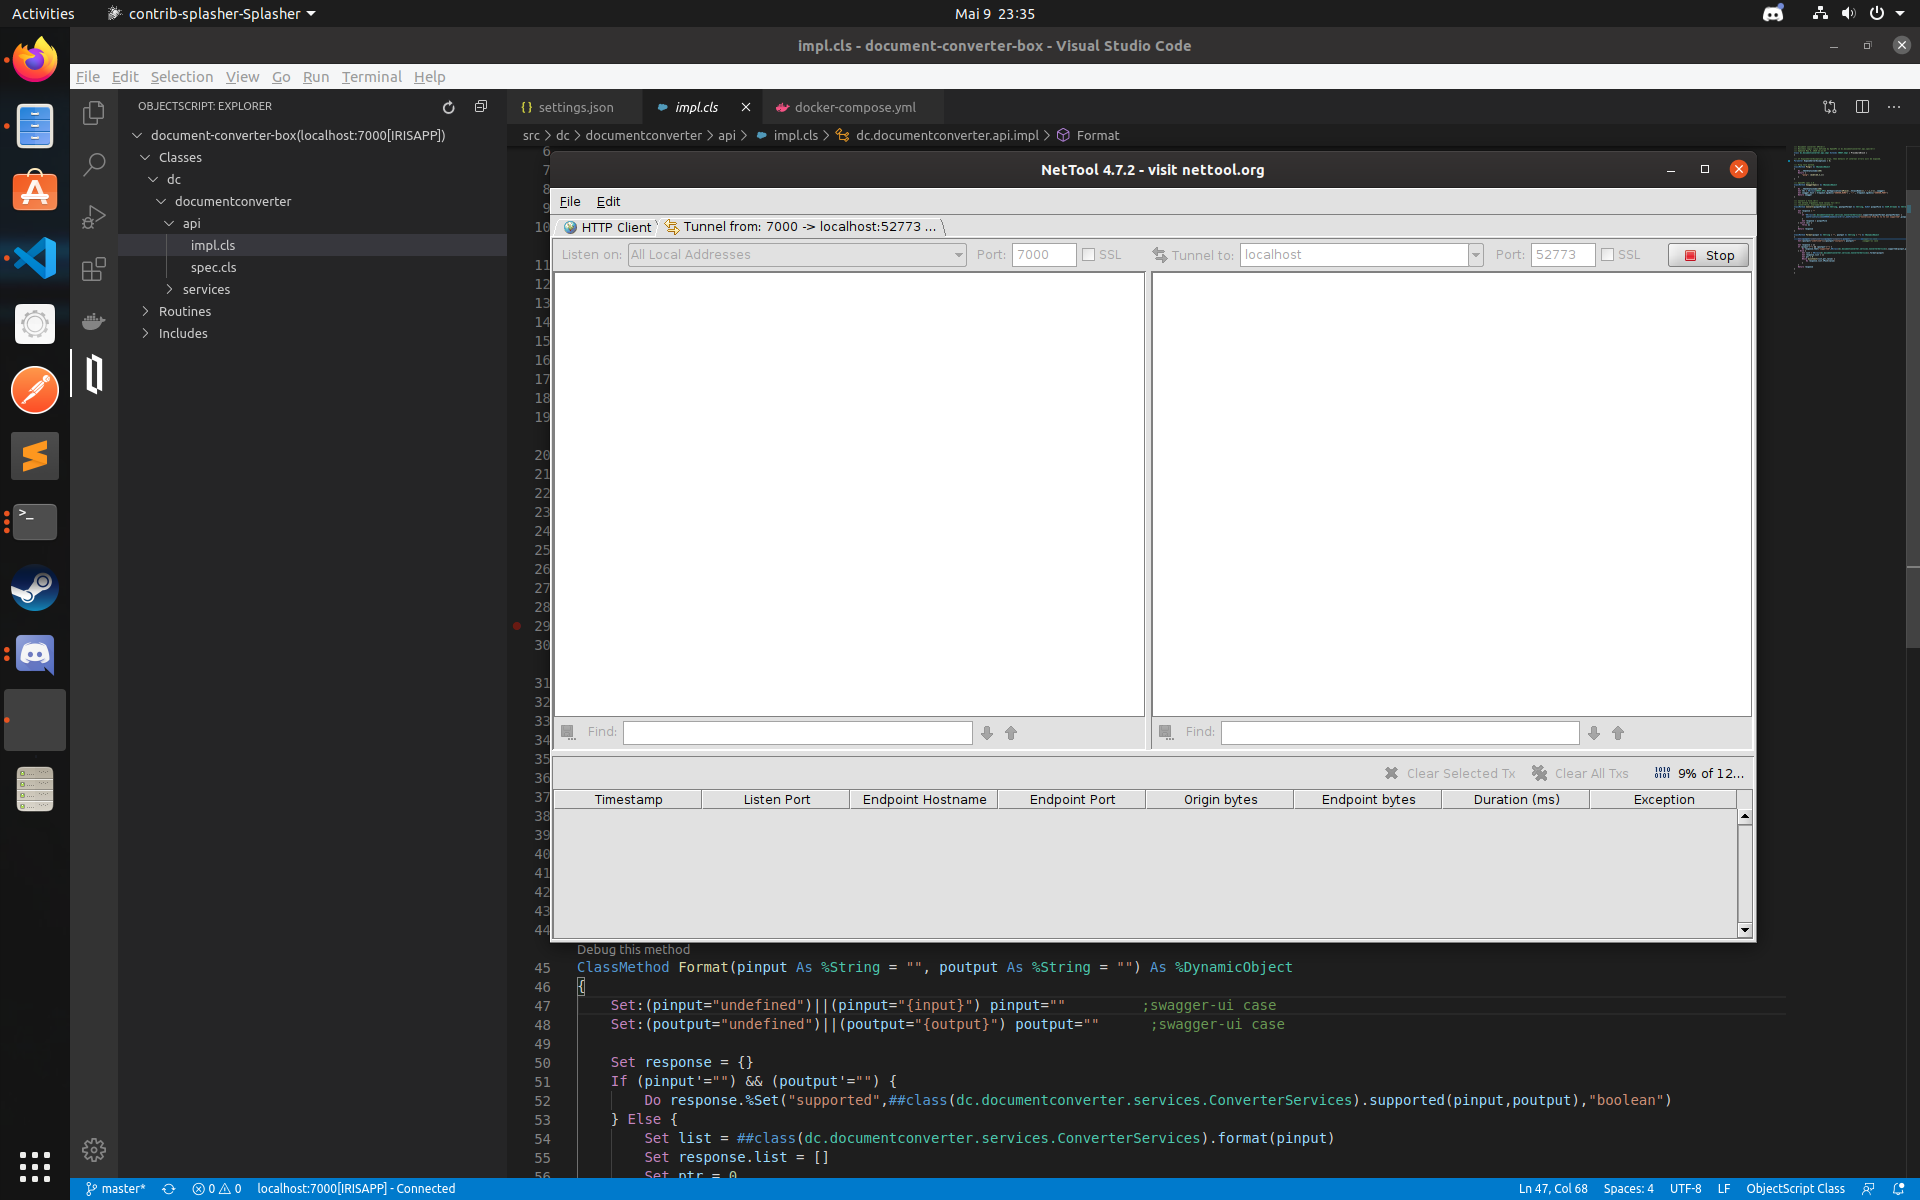Click Debug this method link
Viewport: 1920px width, 1200px height.
point(633,950)
